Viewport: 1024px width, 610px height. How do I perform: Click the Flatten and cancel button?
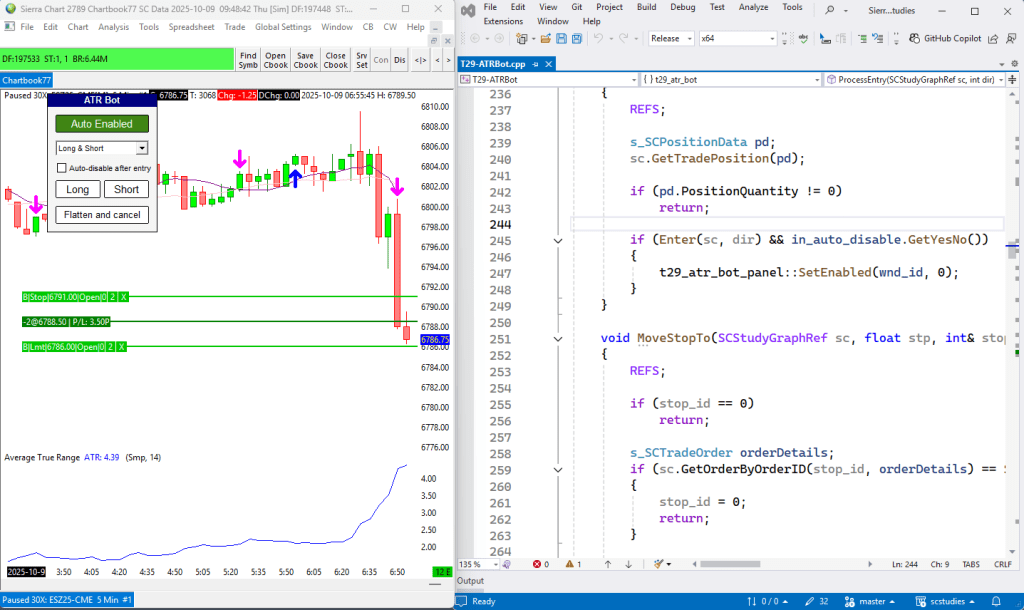point(101,215)
